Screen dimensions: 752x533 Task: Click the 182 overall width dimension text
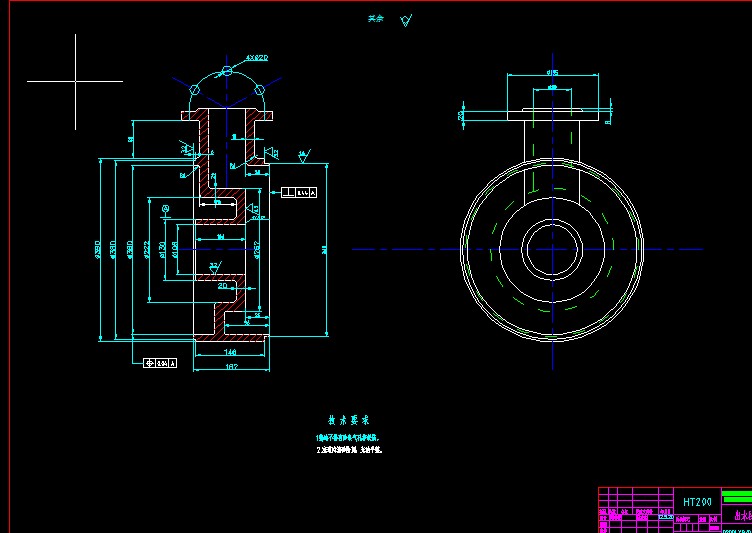231,367
